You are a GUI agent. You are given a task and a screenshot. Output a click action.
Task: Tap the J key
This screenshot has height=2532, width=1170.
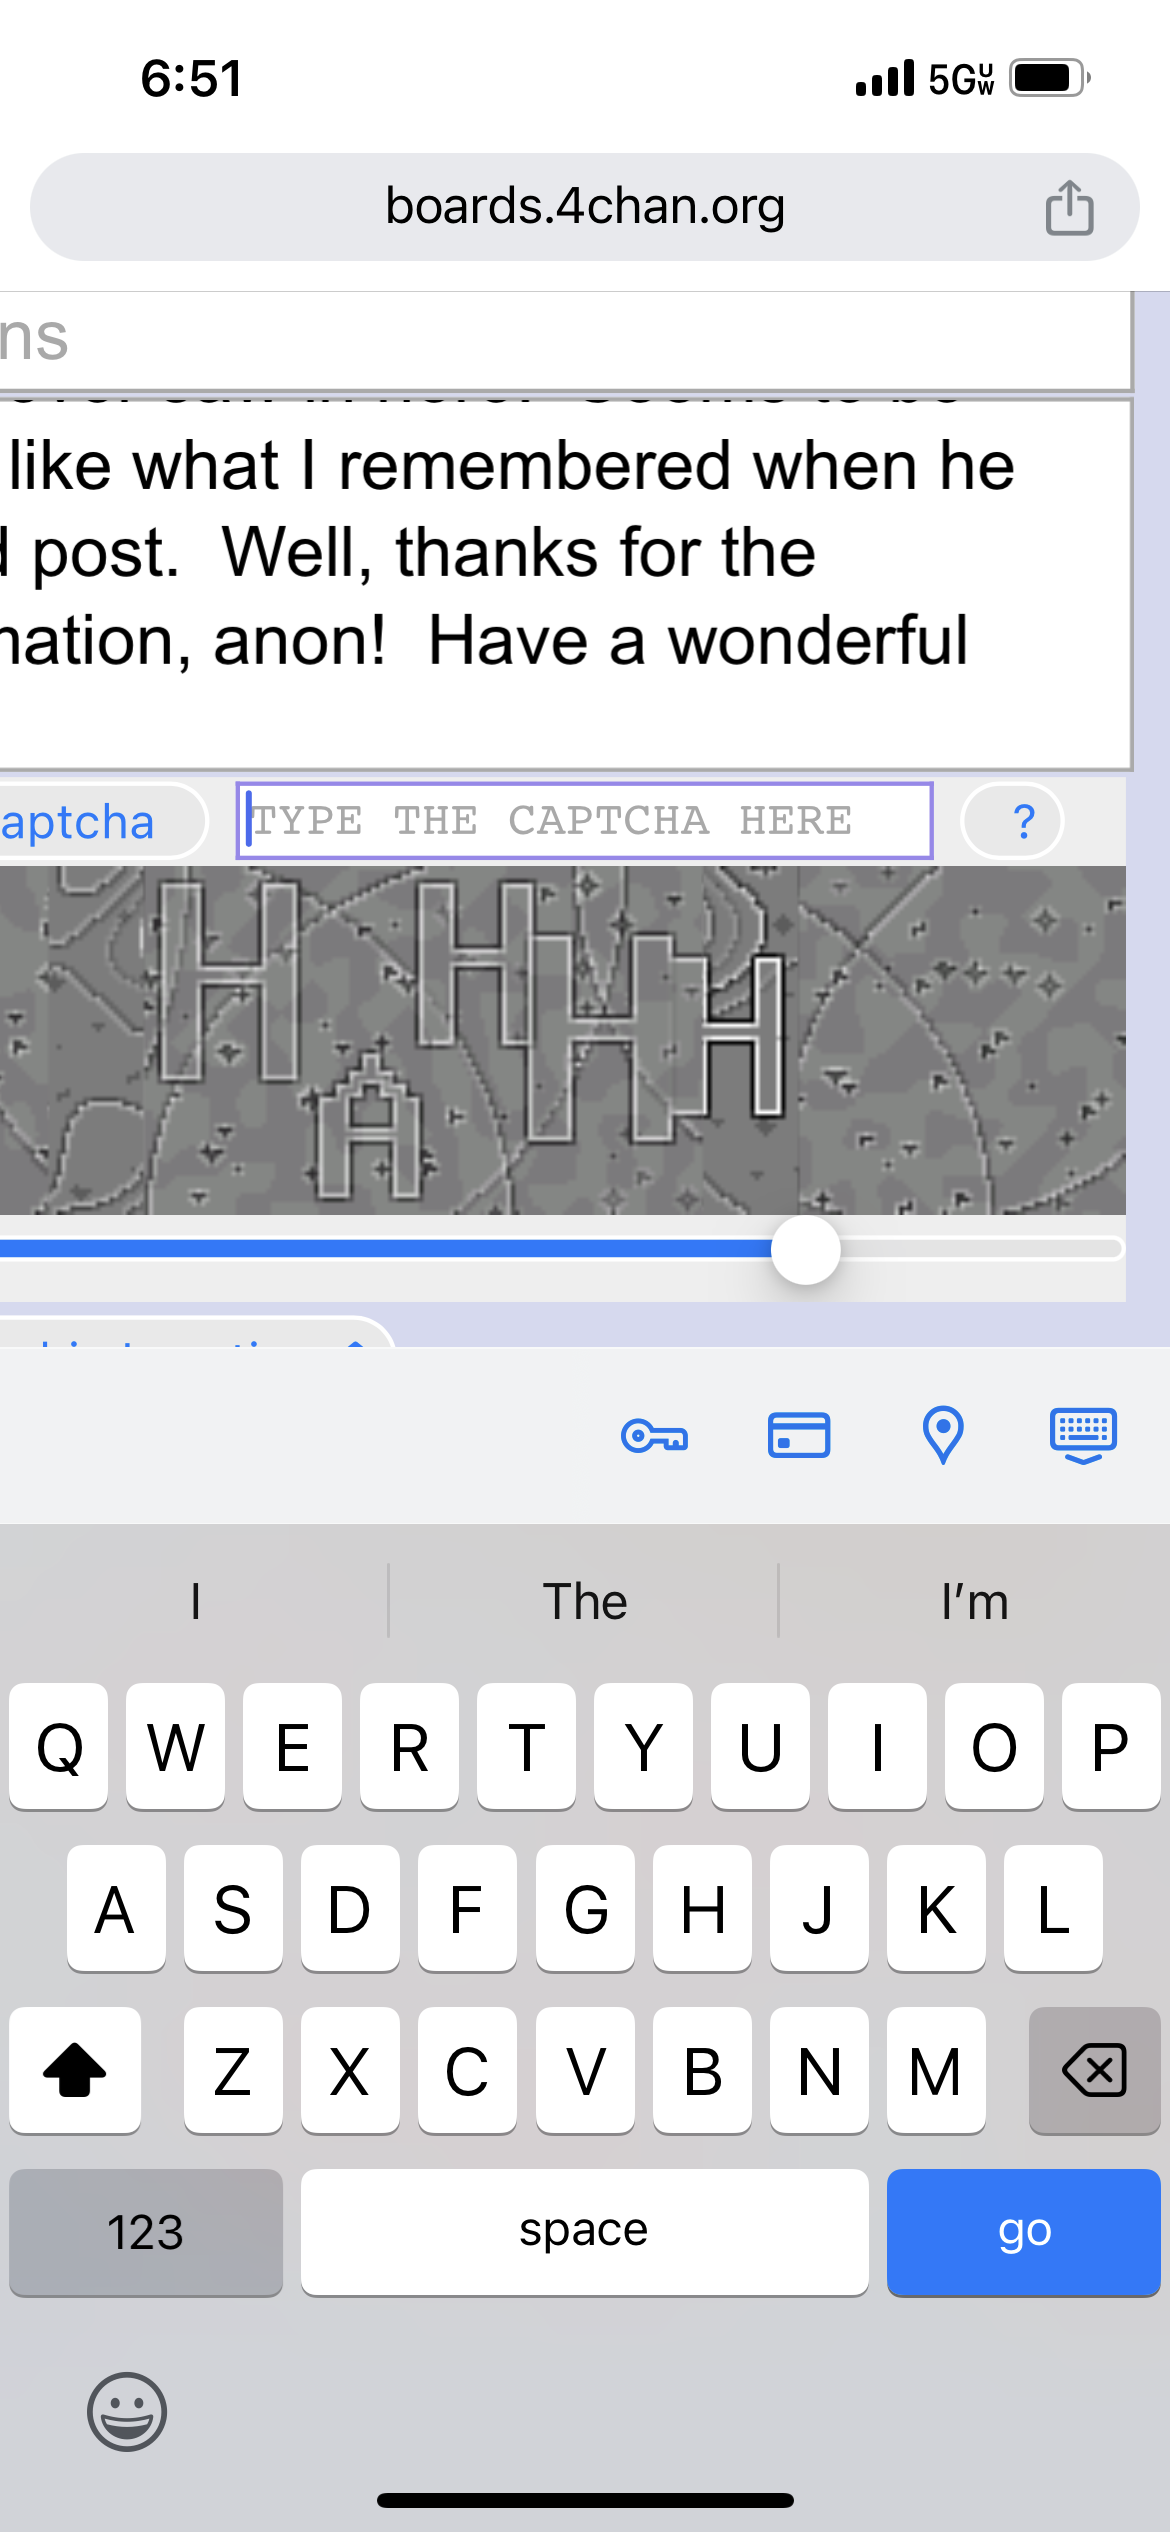[819, 1908]
